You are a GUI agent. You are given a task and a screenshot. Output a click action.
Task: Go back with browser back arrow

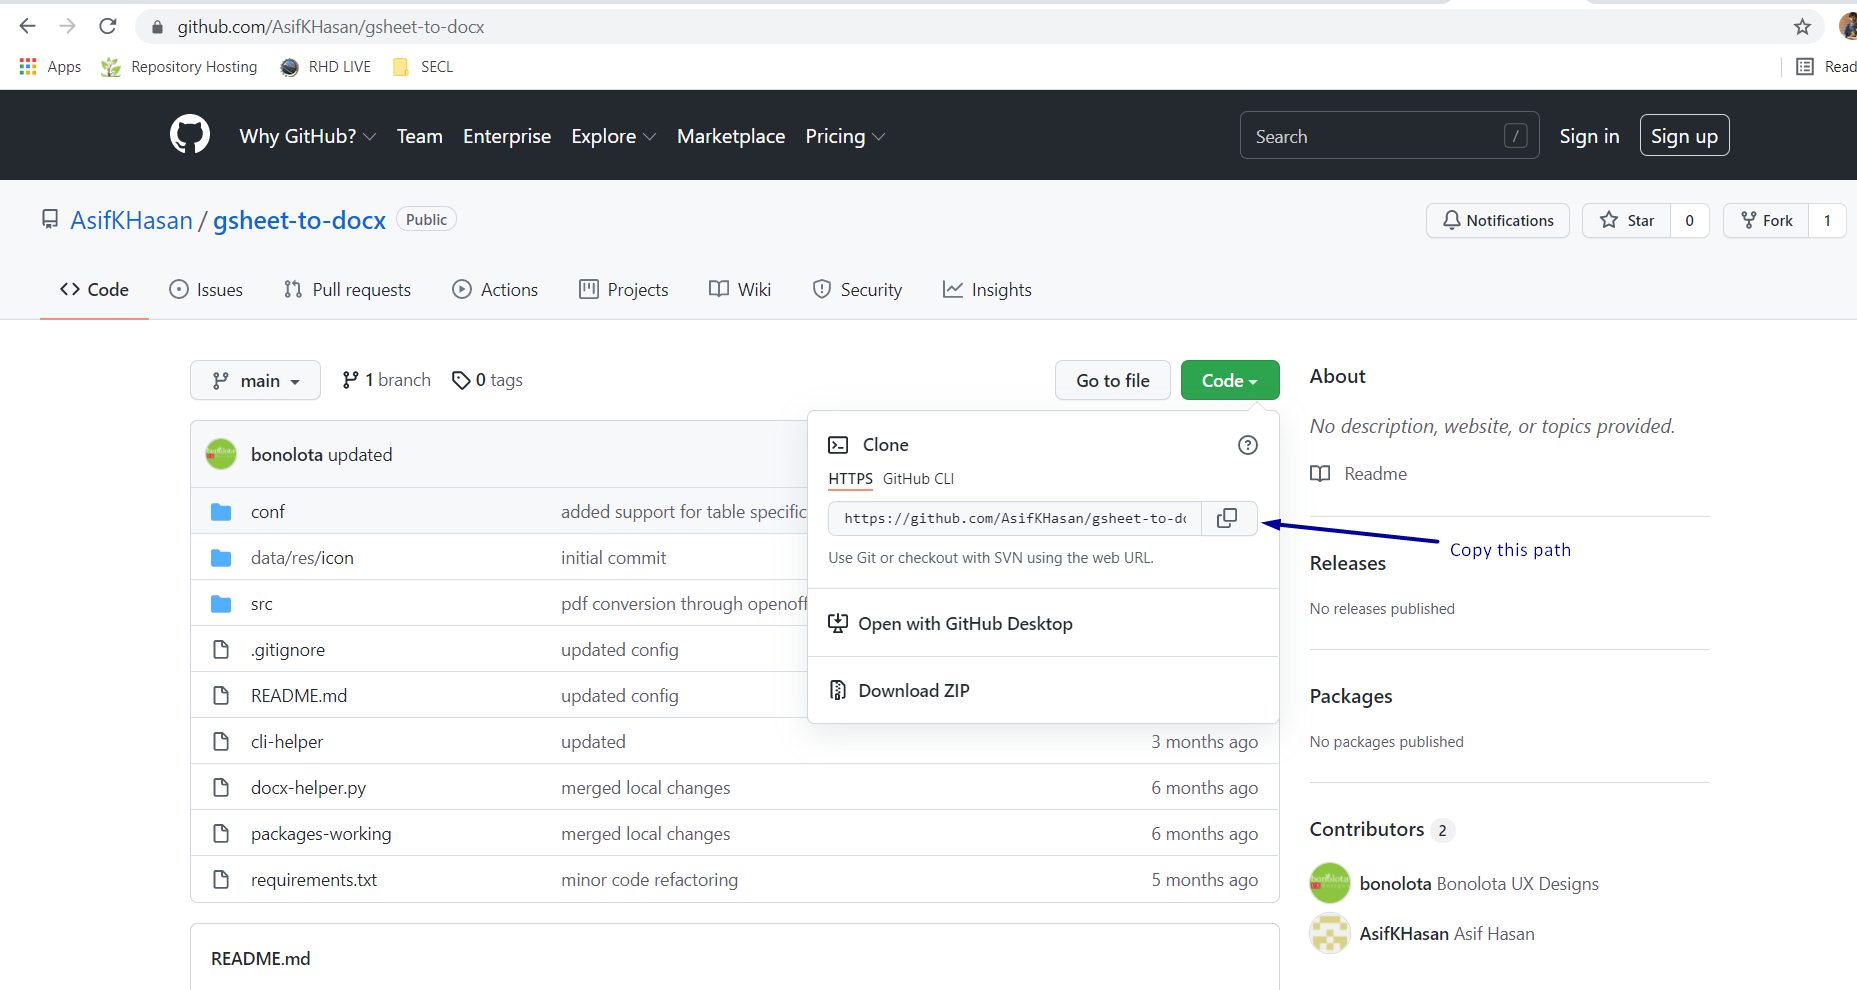coord(28,27)
